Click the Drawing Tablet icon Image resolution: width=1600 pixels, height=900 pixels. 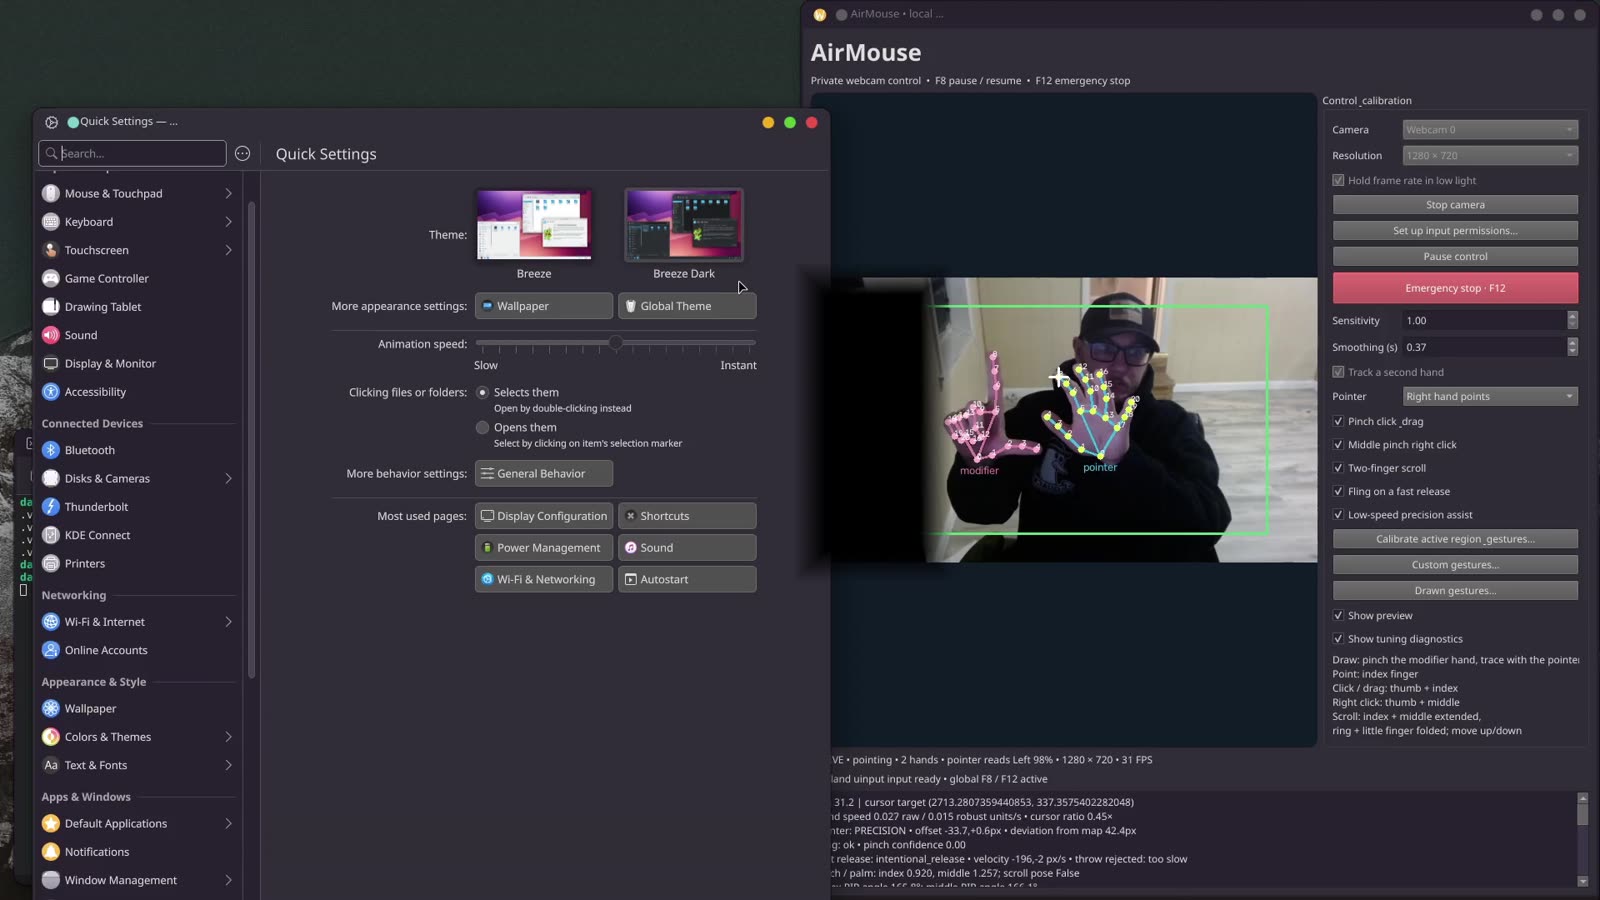pos(51,307)
